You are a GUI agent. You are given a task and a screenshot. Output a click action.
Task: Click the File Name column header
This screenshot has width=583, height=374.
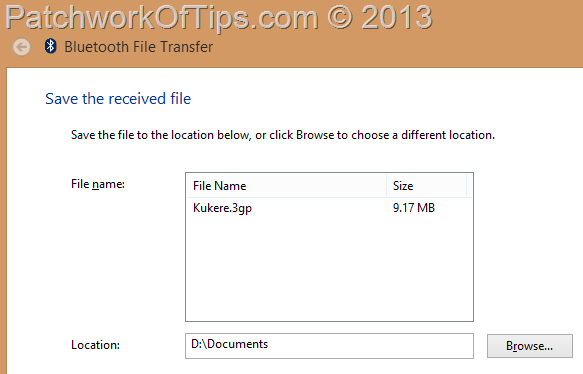pyautogui.click(x=286, y=186)
